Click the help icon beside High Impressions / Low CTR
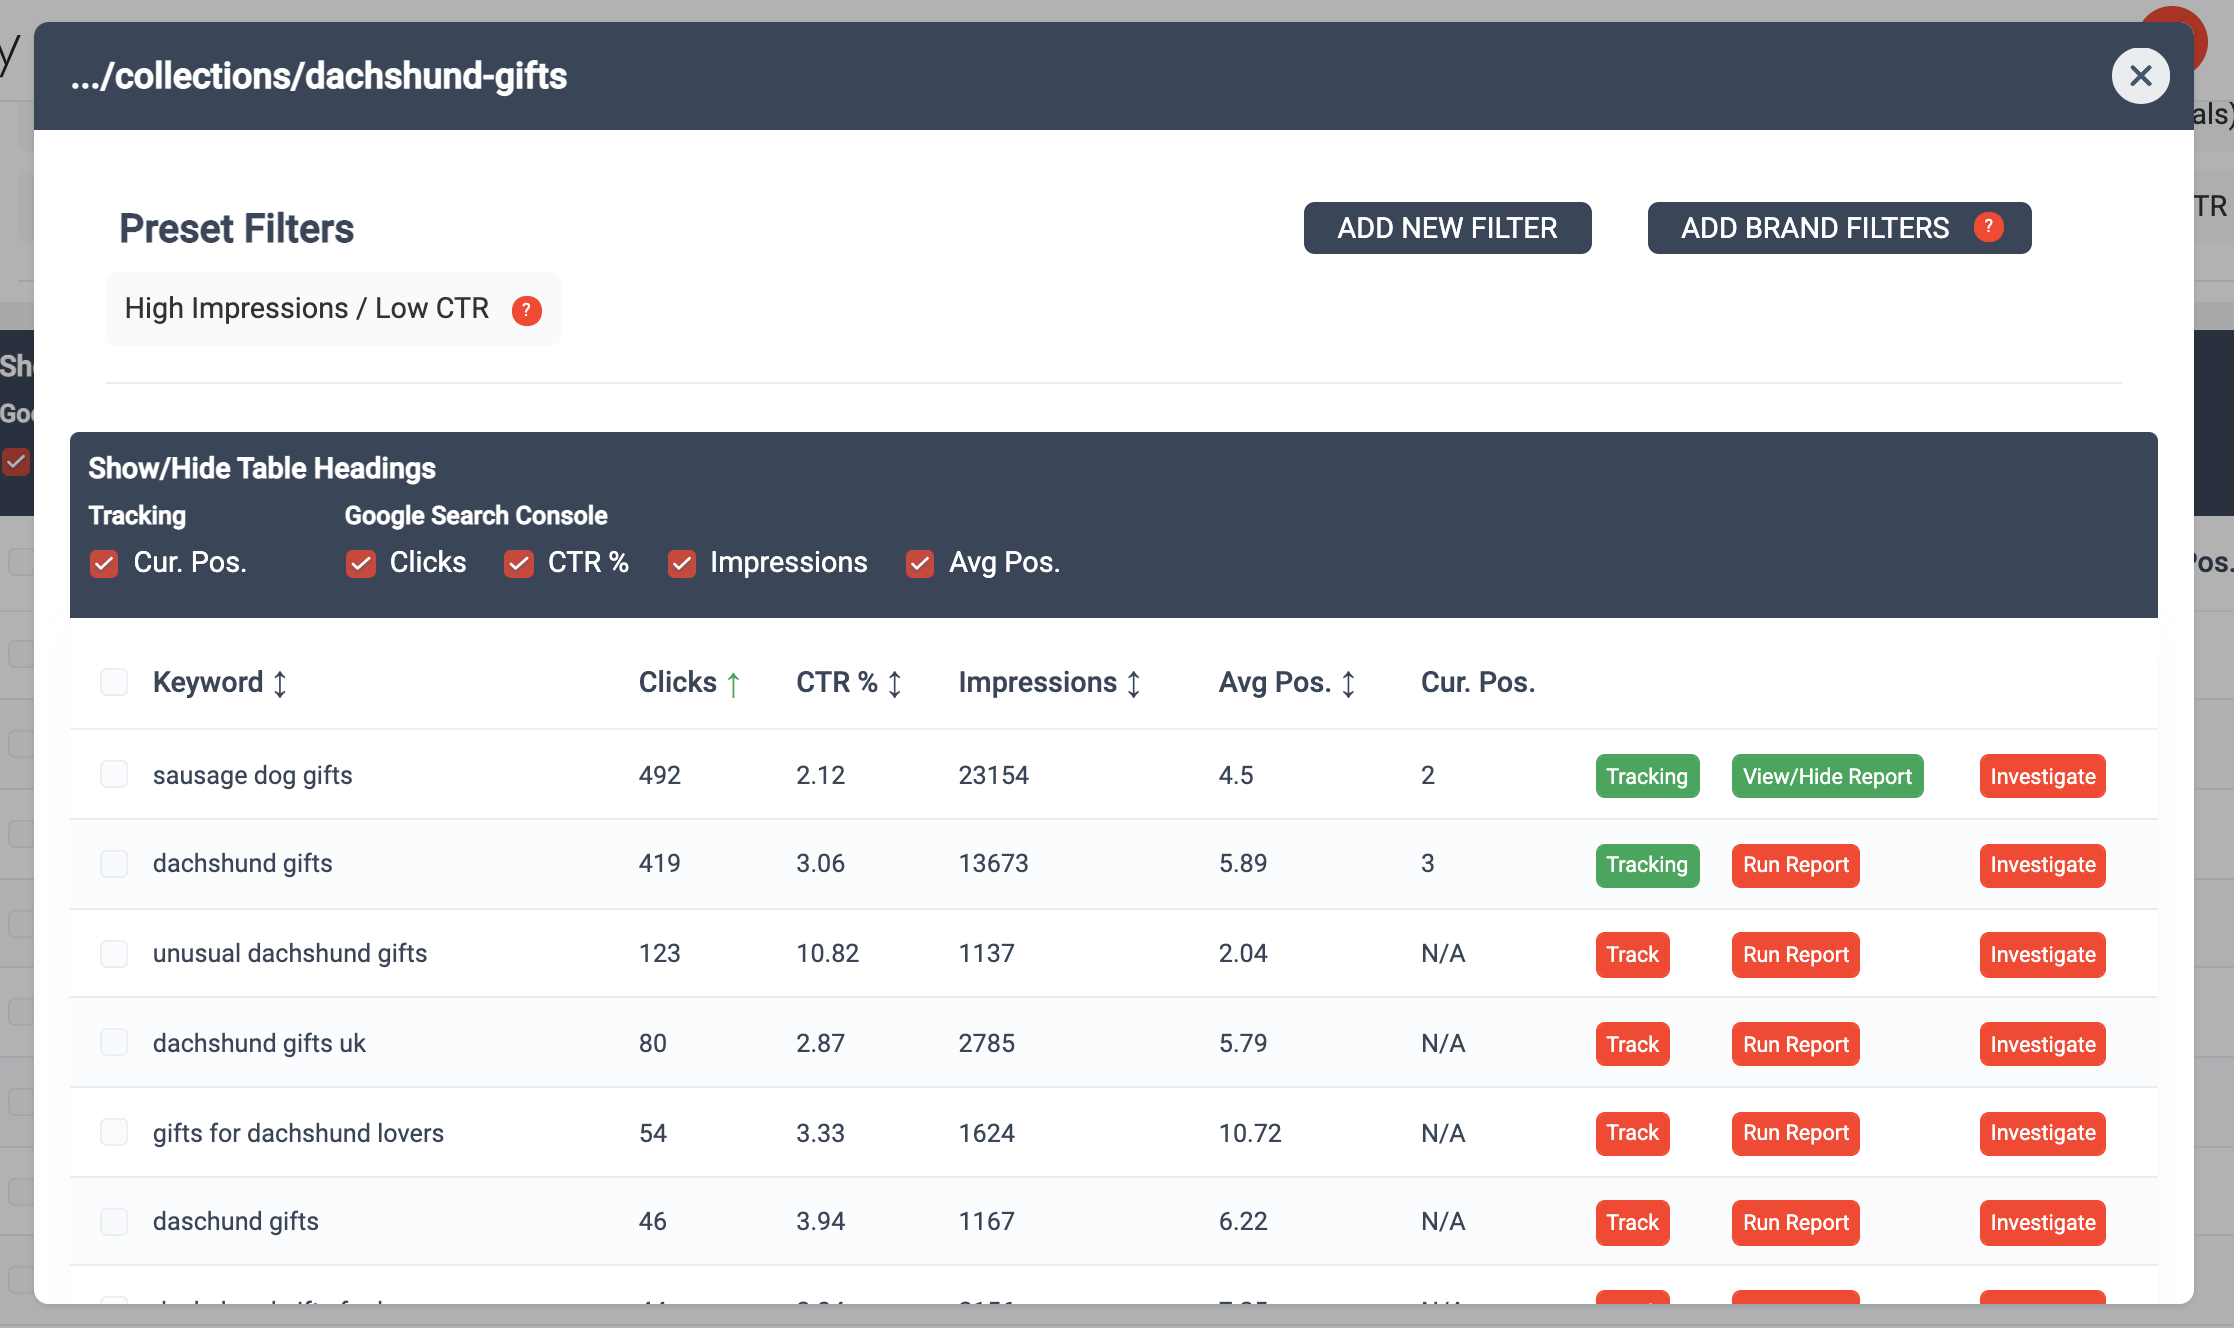 point(527,310)
